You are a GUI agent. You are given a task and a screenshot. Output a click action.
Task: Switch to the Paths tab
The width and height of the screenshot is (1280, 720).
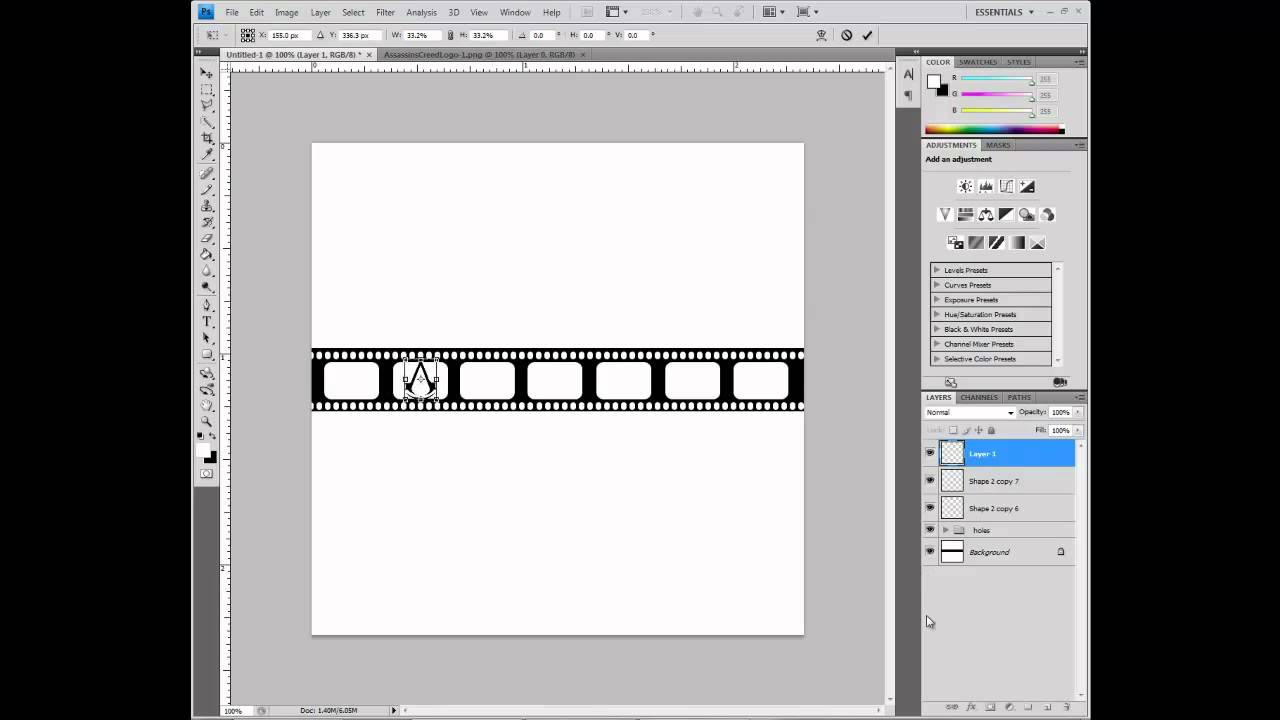click(x=1019, y=397)
